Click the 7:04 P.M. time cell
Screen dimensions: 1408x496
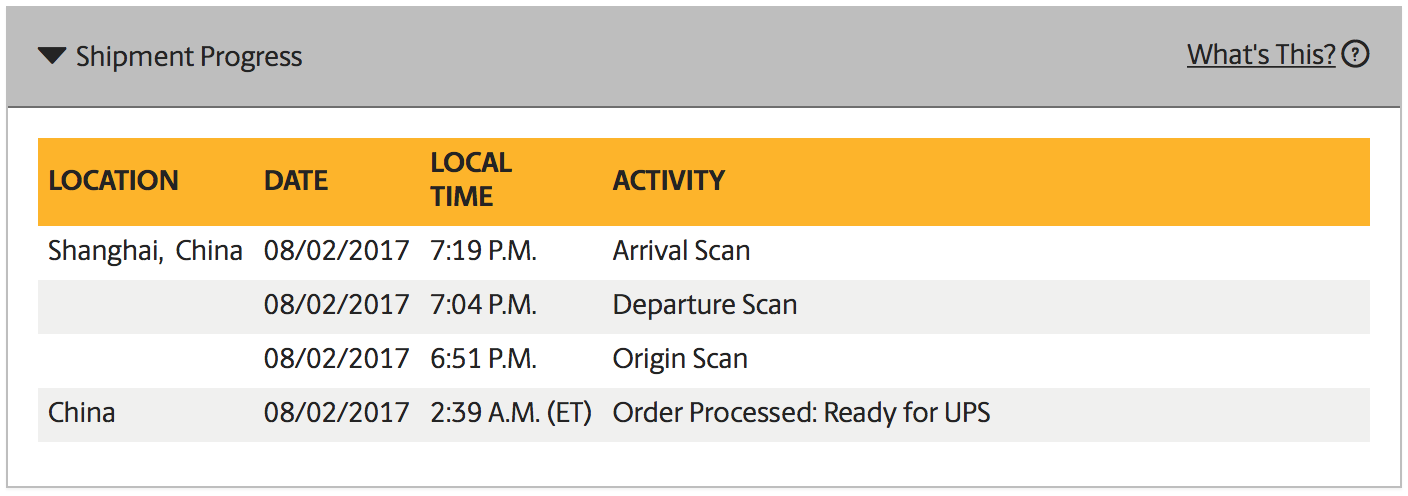click(x=484, y=305)
